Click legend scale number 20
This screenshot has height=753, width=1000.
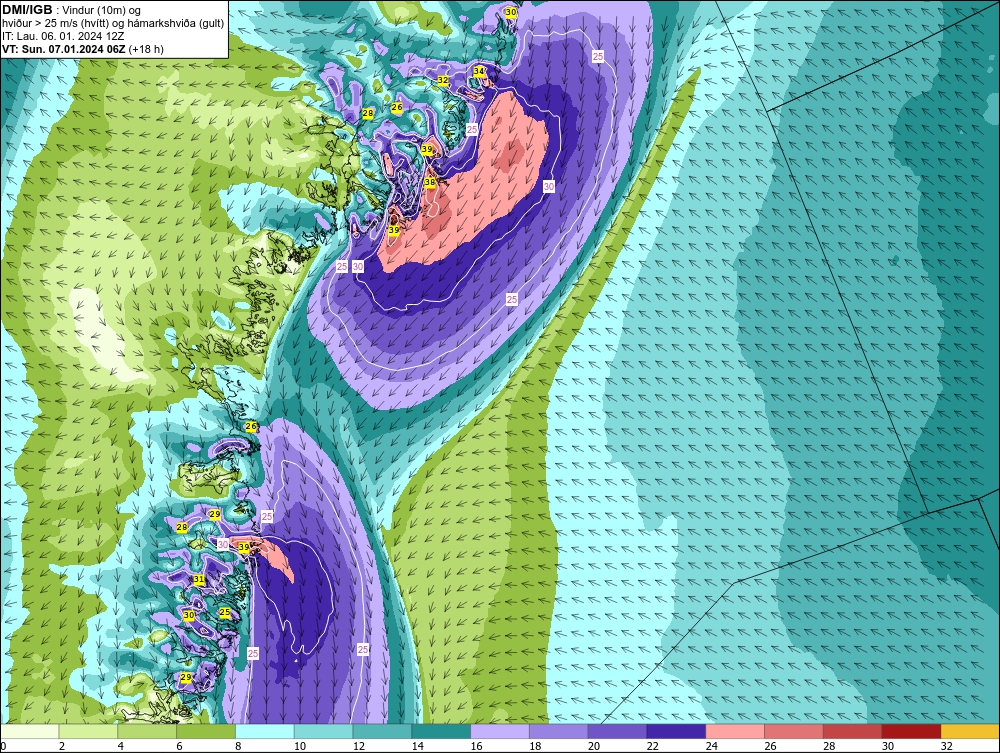pyautogui.click(x=594, y=746)
